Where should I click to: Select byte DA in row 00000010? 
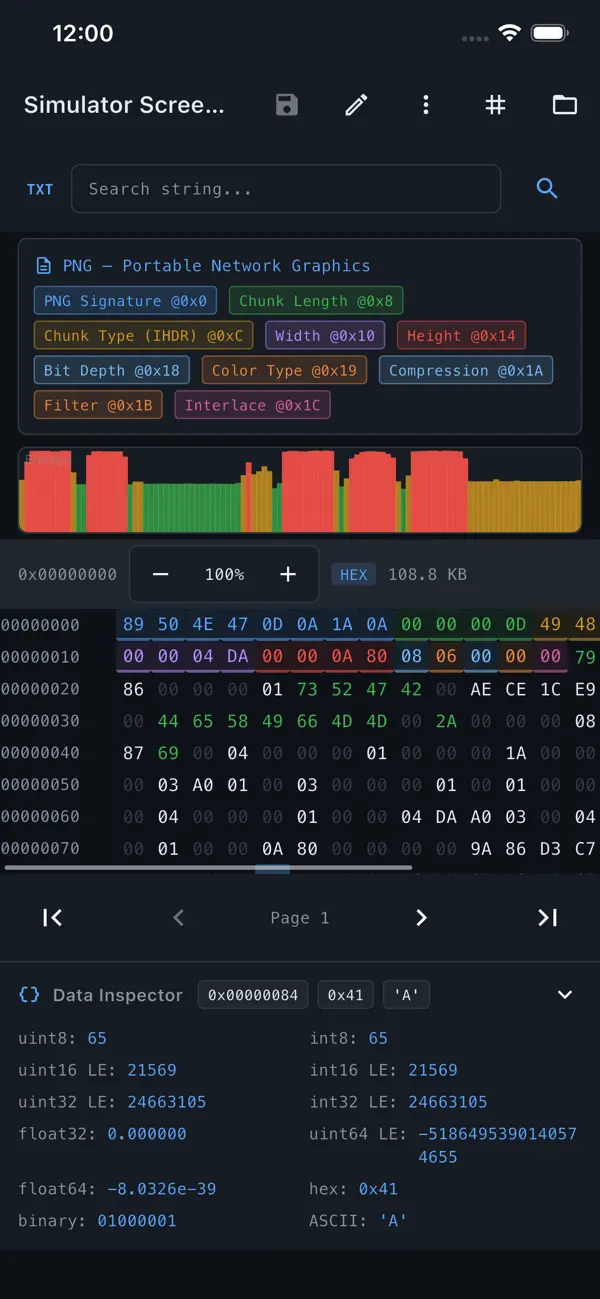238,657
